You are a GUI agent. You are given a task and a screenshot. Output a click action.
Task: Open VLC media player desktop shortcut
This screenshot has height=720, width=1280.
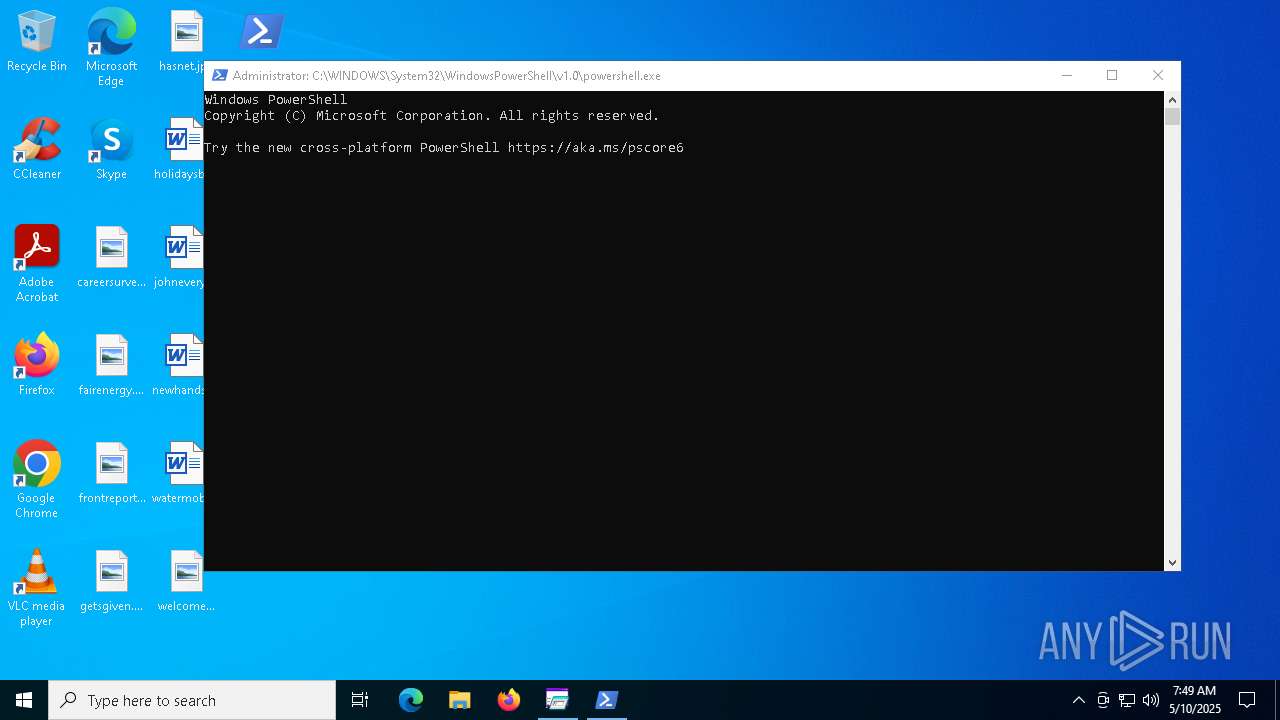tap(37, 588)
